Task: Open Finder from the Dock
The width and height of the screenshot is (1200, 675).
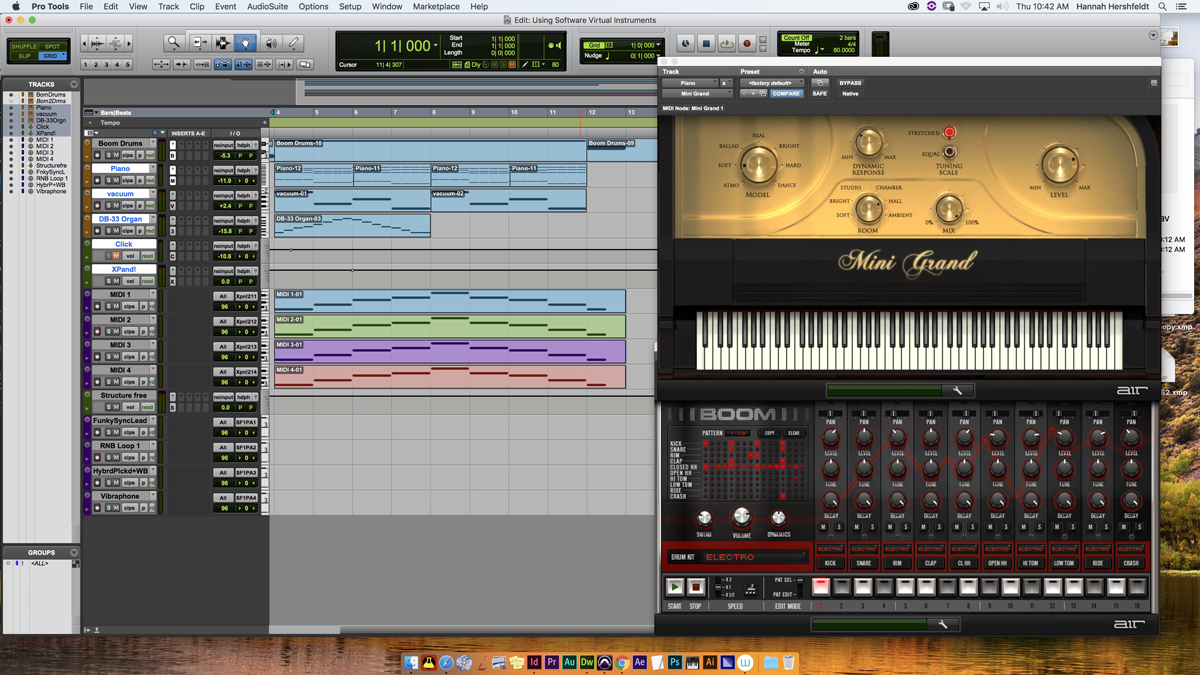Action: 411,662
